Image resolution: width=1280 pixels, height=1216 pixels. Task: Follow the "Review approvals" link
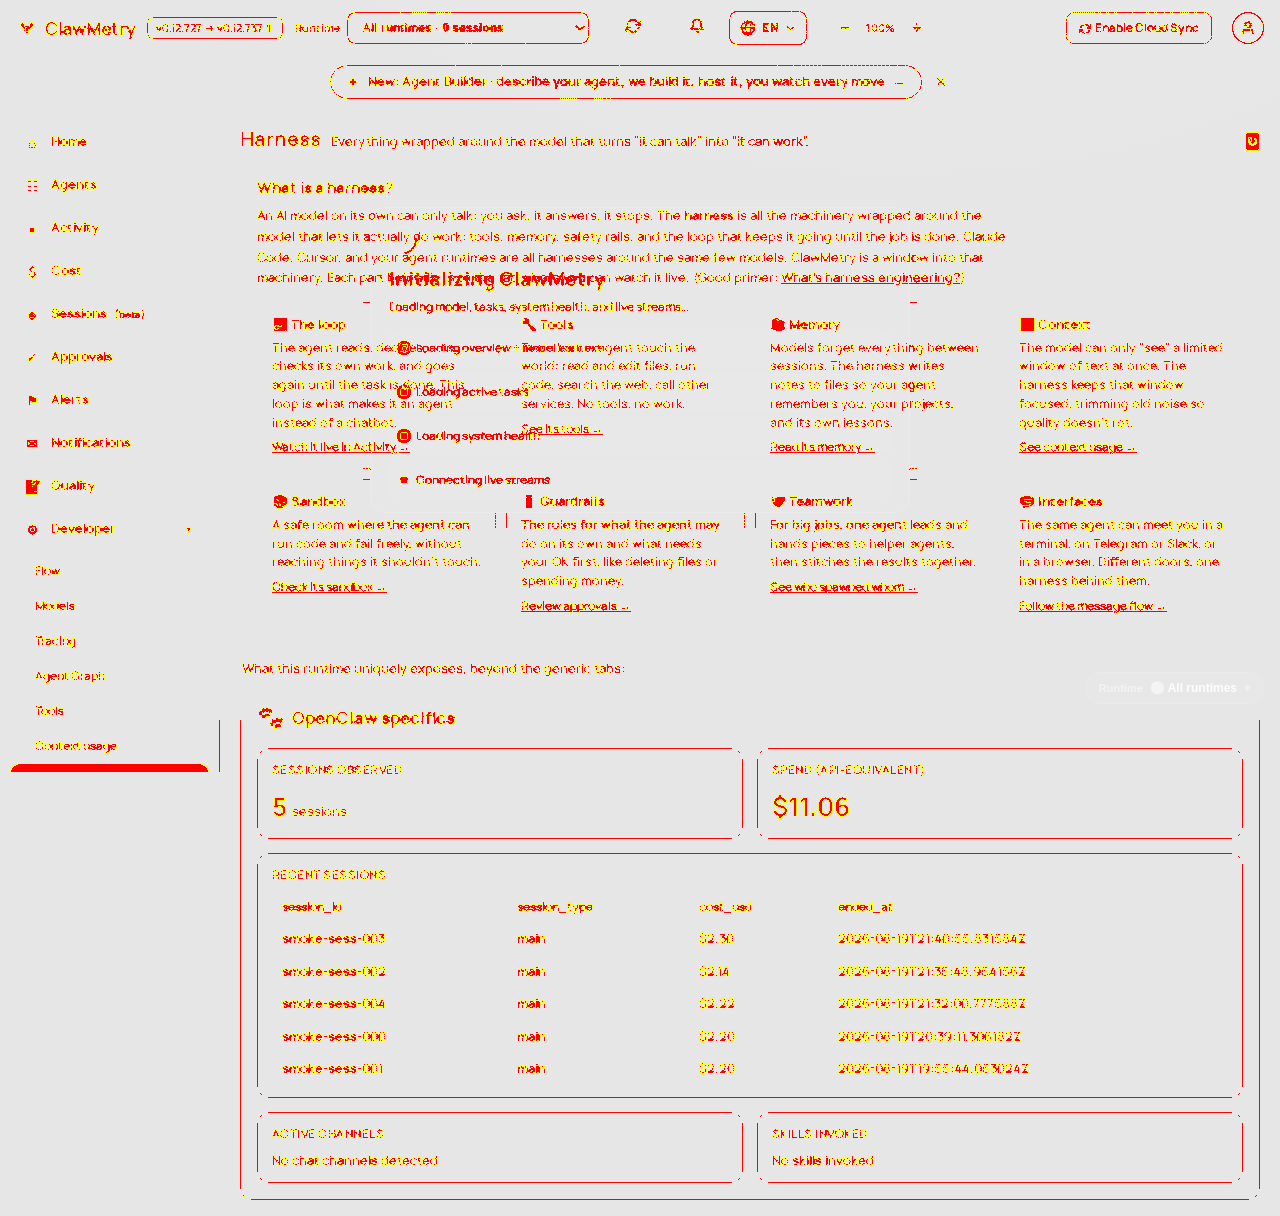(x=575, y=606)
